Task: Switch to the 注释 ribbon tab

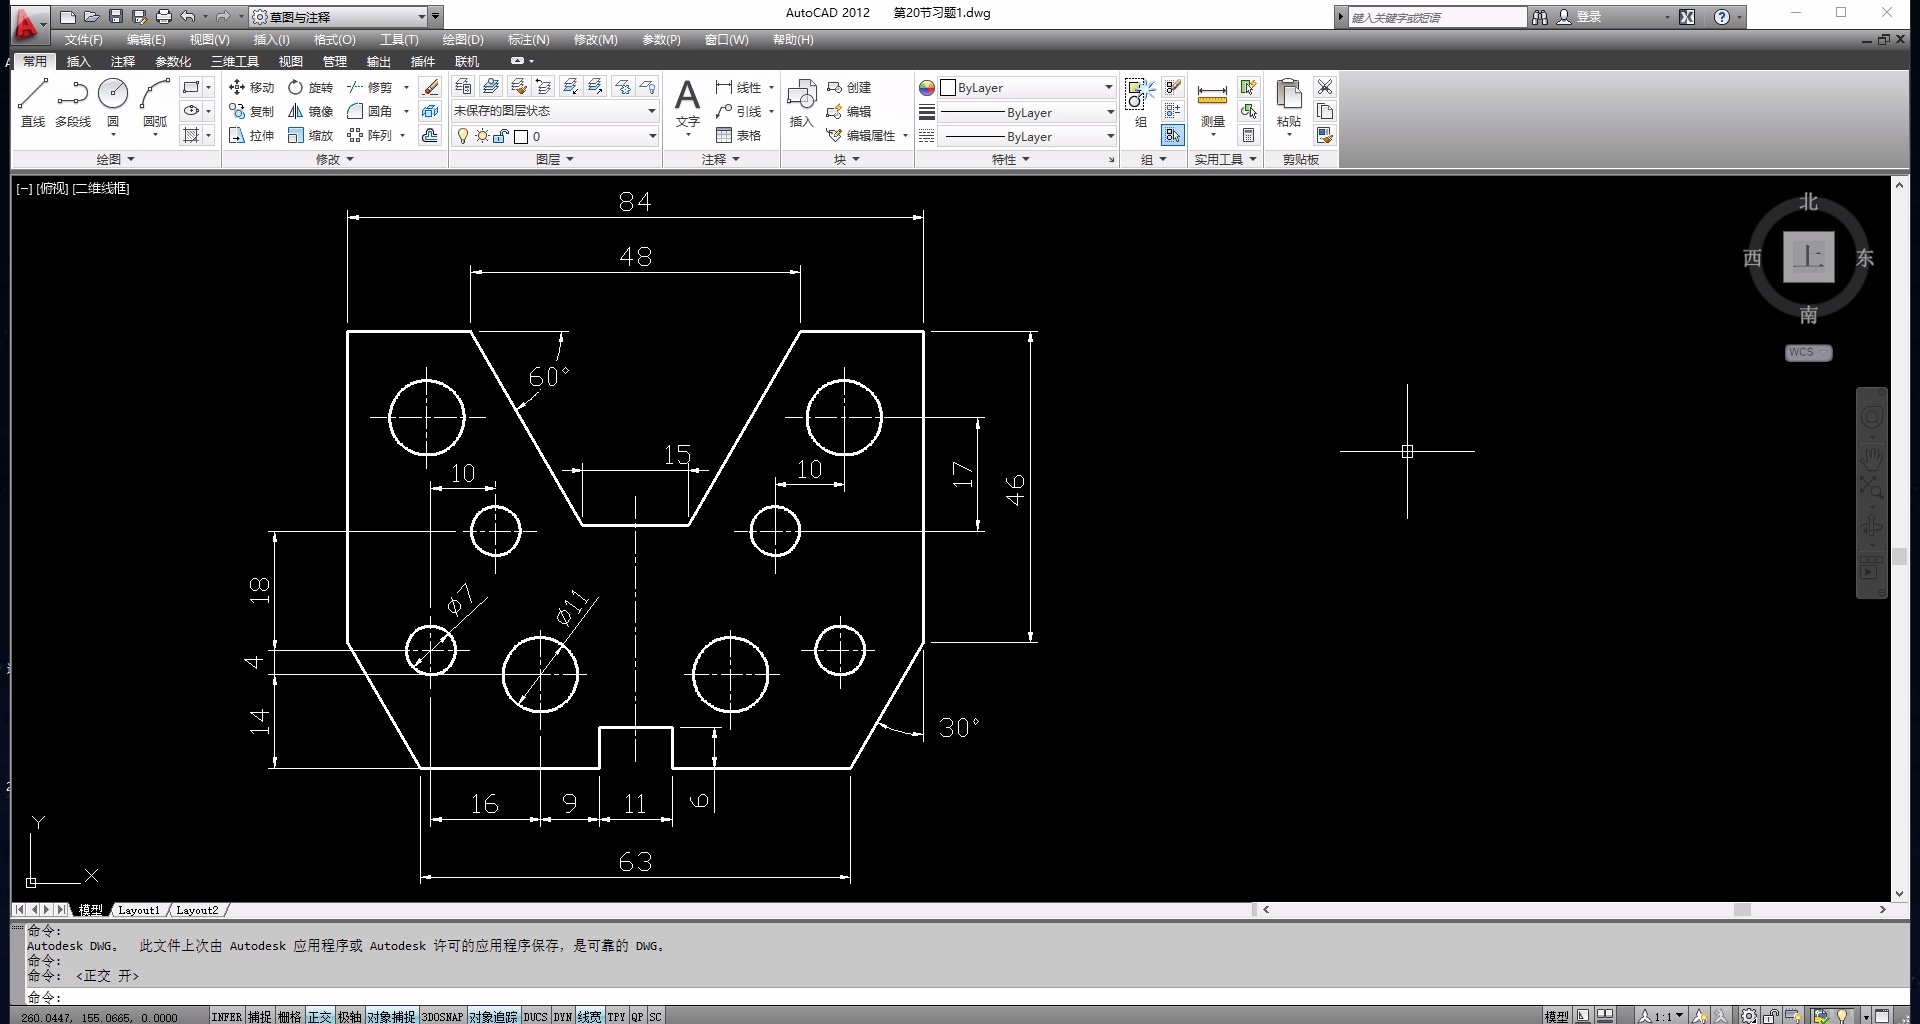Action: tap(122, 61)
